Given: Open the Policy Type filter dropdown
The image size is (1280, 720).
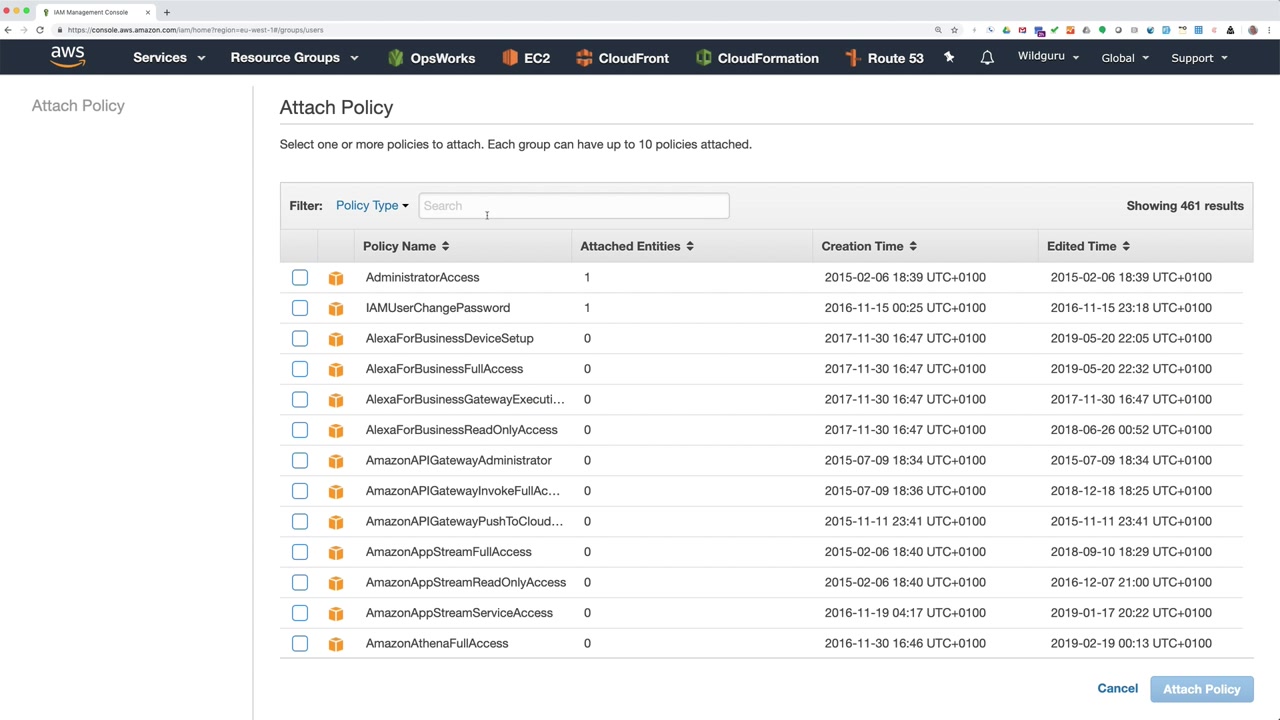Looking at the screenshot, I should [372, 206].
